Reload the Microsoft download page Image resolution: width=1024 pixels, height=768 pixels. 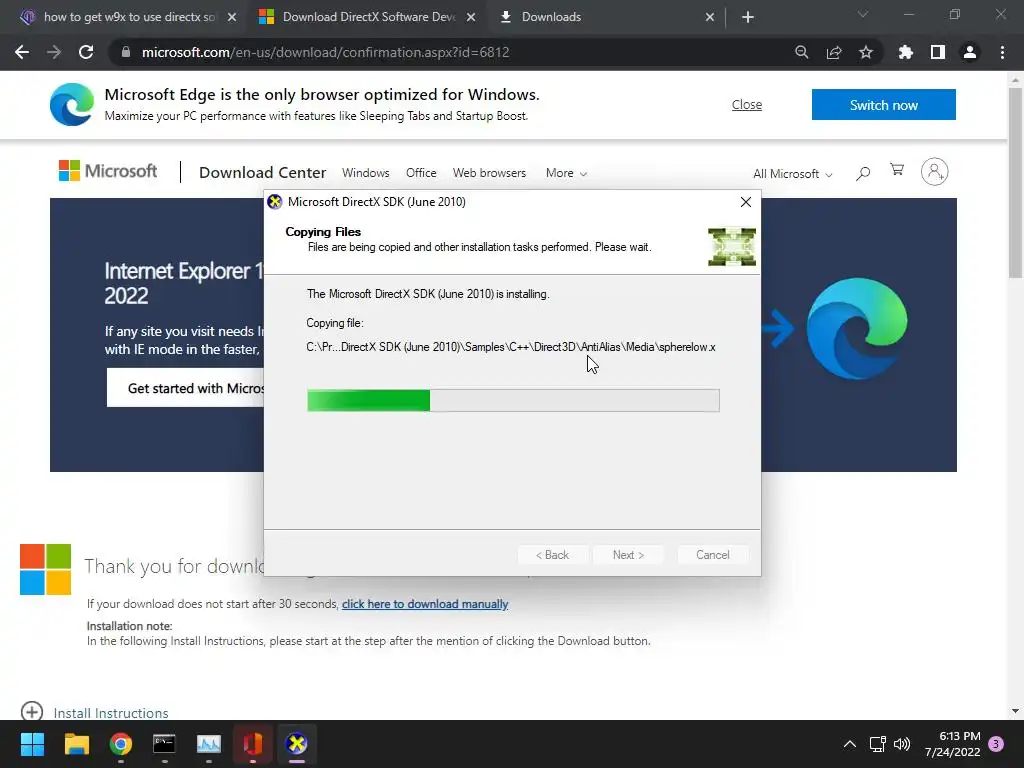(86, 52)
